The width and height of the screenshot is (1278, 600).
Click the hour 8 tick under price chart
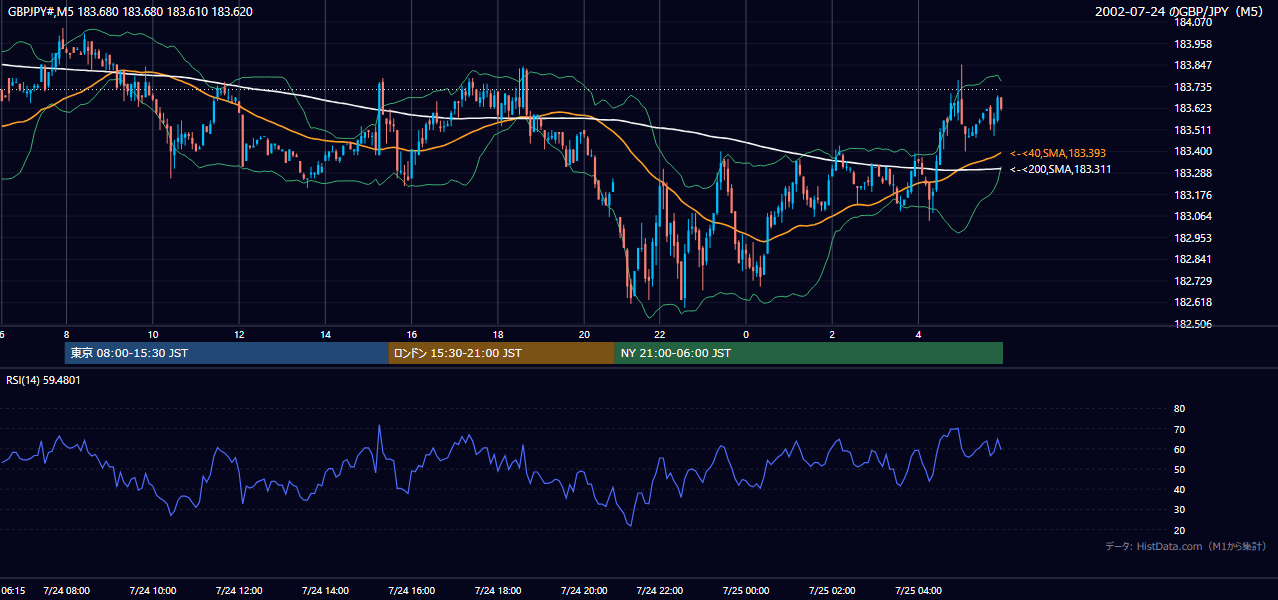click(x=66, y=334)
